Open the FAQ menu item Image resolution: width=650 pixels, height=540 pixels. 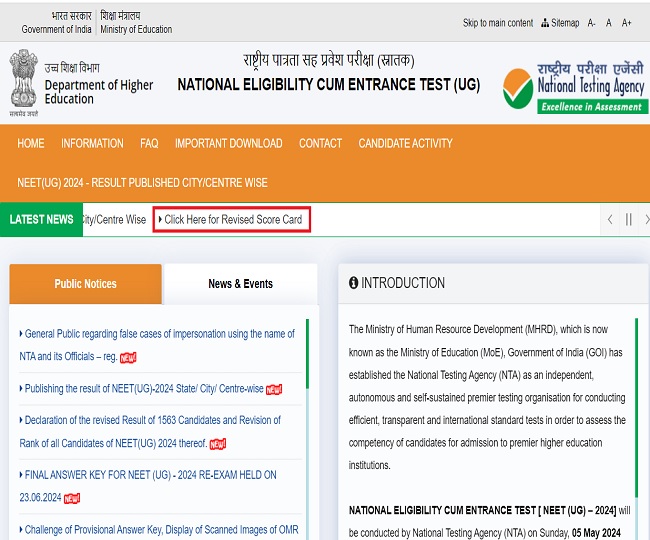click(149, 143)
